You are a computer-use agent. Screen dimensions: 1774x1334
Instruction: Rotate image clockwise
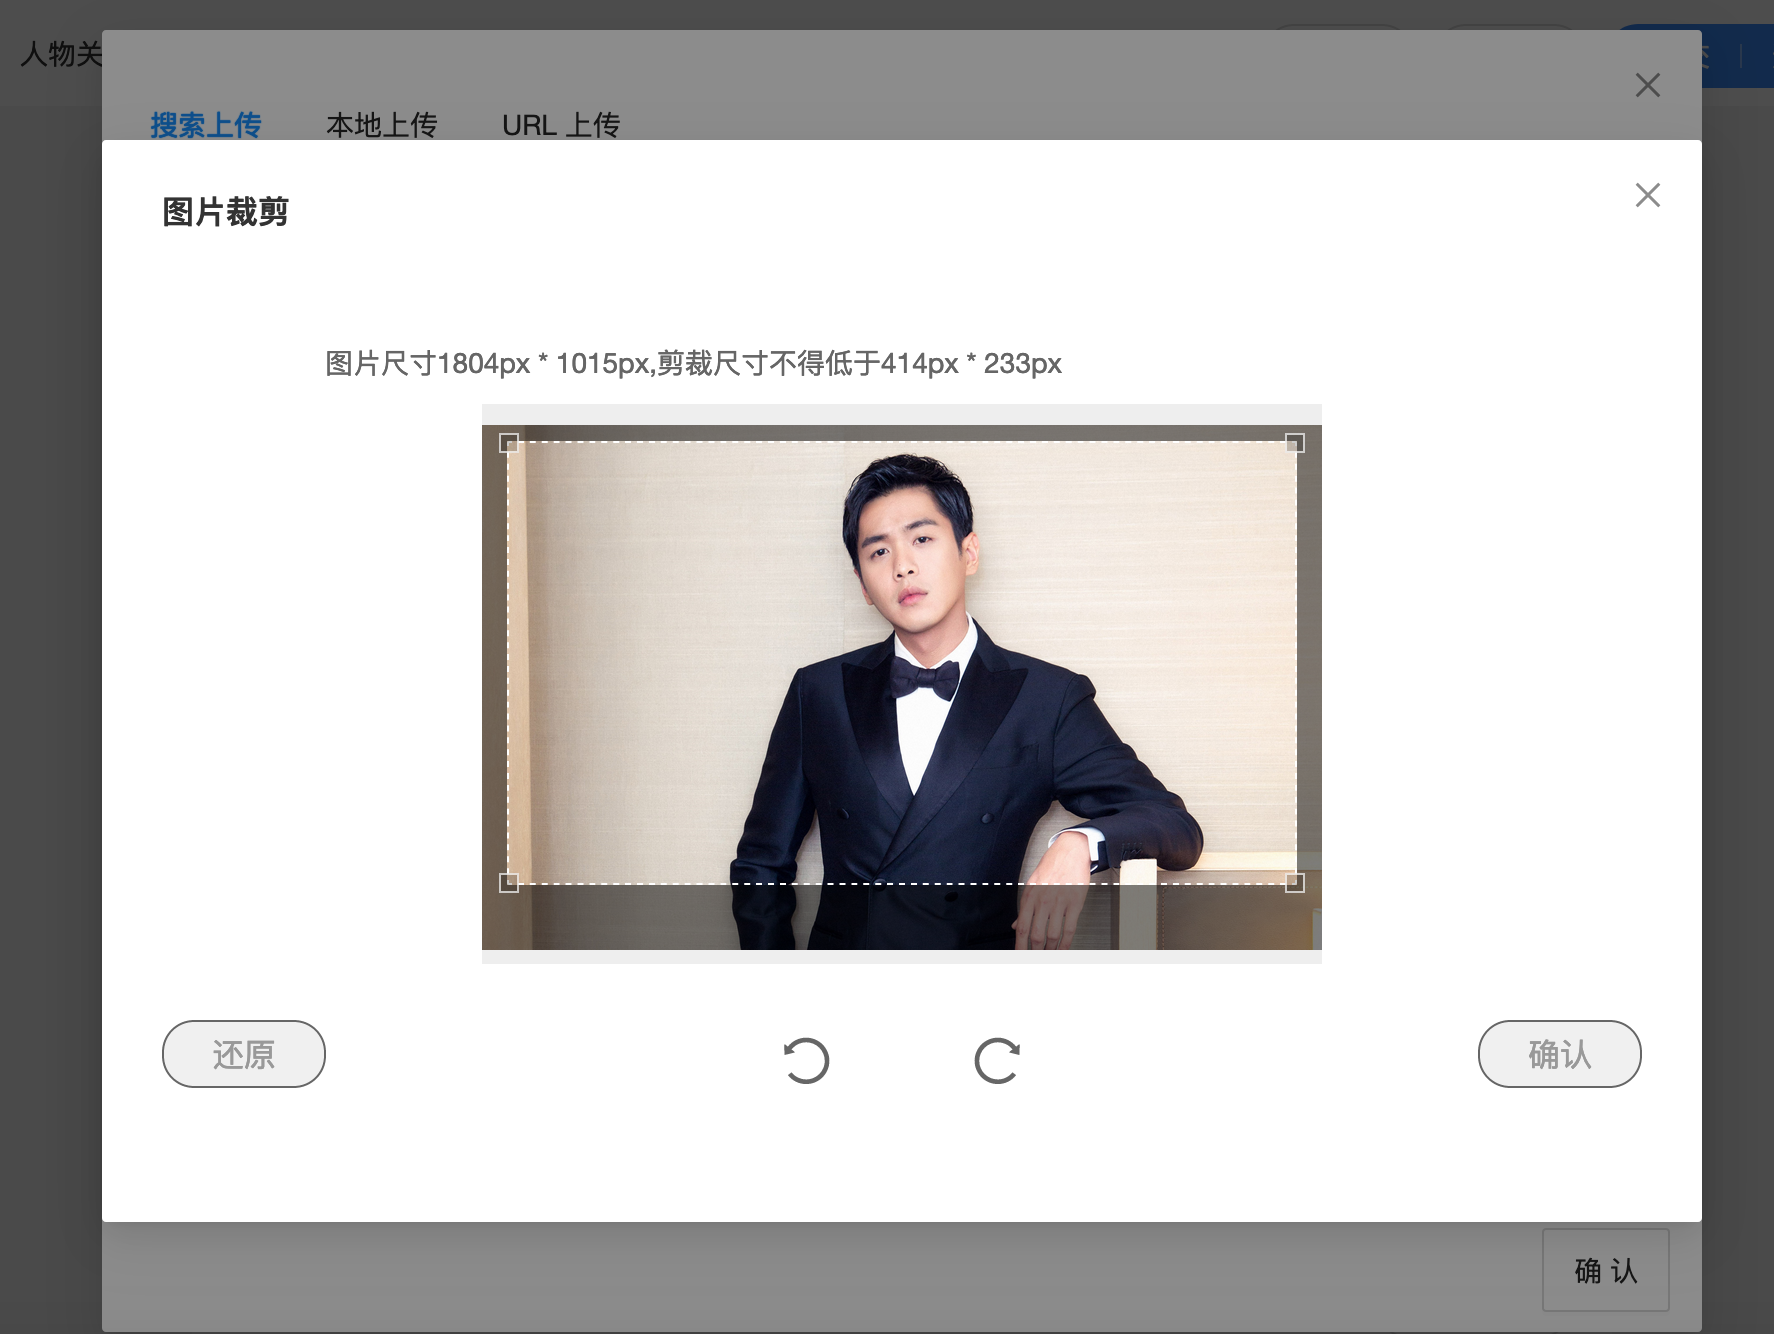pyautogui.click(x=997, y=1061)
